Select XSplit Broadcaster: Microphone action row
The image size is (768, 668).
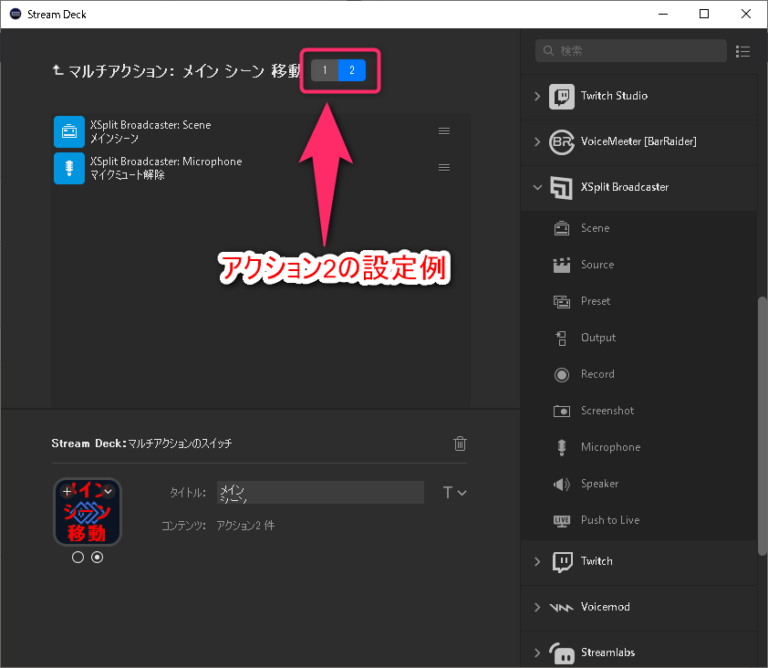pos(240,168)
